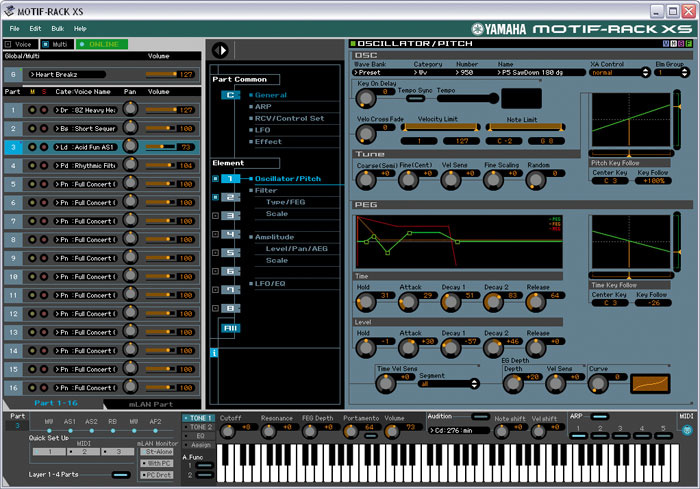Click the Tune Vel Sens knob

click(x=450, y=180)
